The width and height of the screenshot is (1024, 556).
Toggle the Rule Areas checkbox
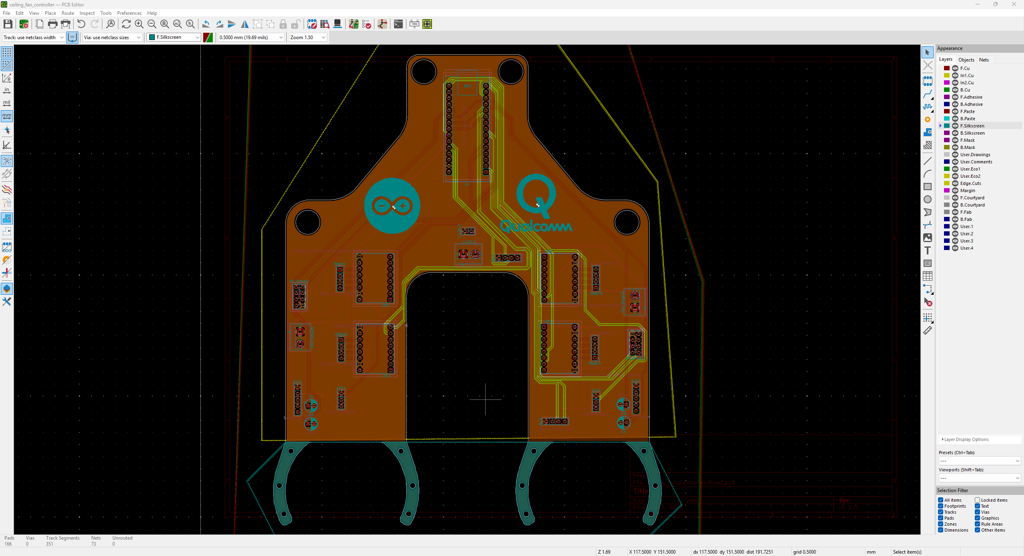click(x=978, y=524)
